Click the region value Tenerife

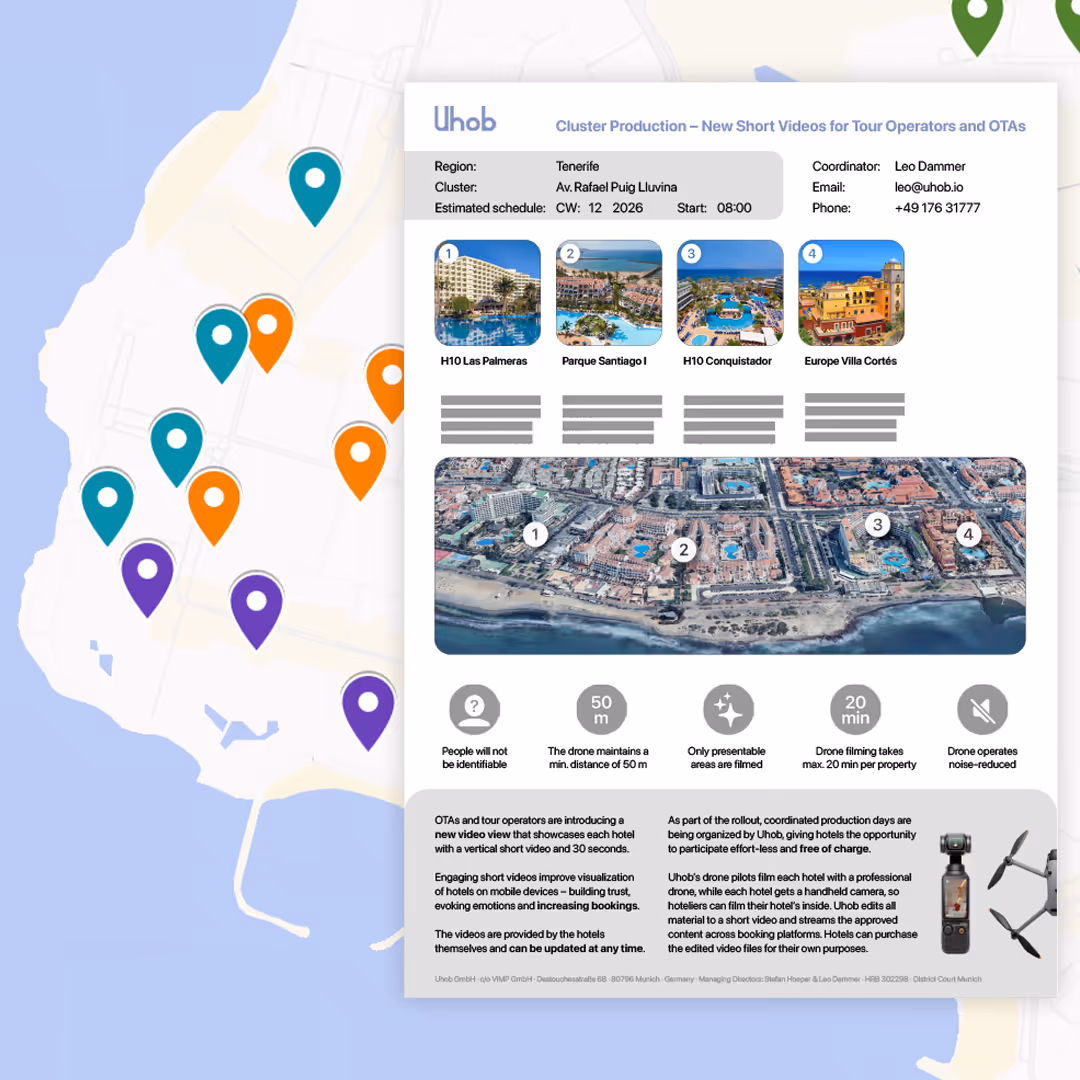[x=577, y=167]
